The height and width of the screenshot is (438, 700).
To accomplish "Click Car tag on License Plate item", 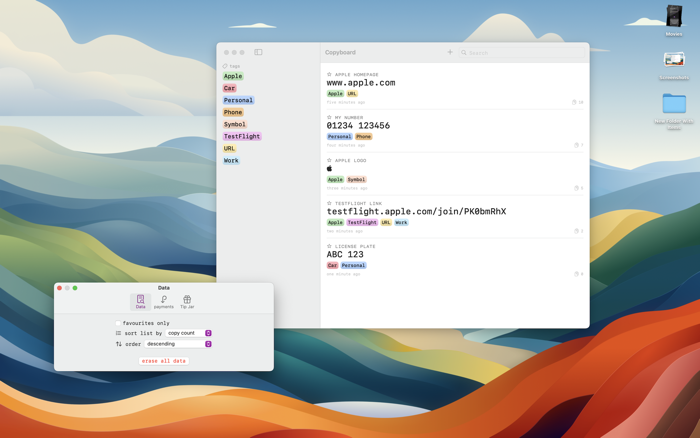I will (332, 265).
